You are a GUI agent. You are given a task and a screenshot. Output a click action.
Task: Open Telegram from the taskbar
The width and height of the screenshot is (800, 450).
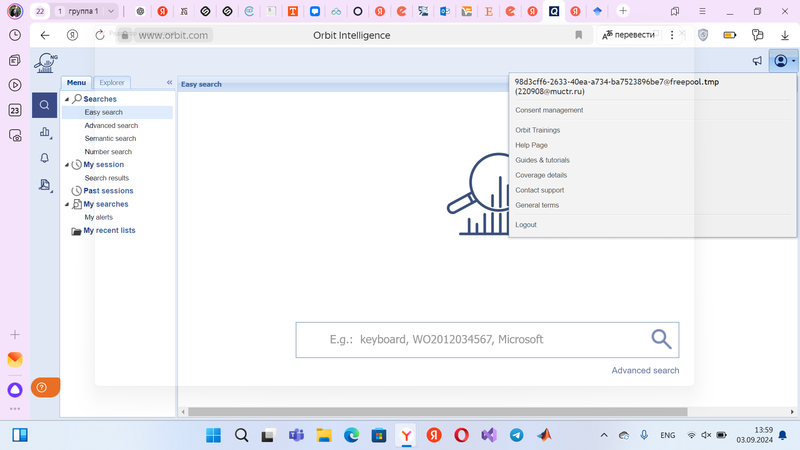pyautogui.click(x=516, y=435)
